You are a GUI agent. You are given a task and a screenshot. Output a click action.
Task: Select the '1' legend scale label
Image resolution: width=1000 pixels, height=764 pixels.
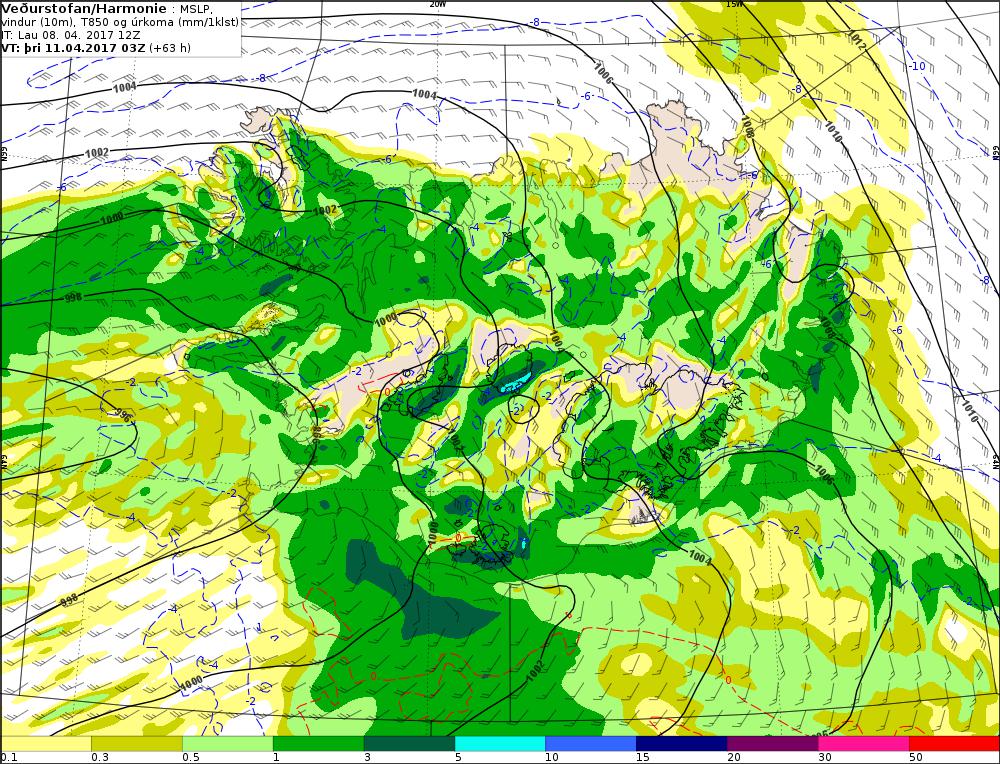point(276,758)
